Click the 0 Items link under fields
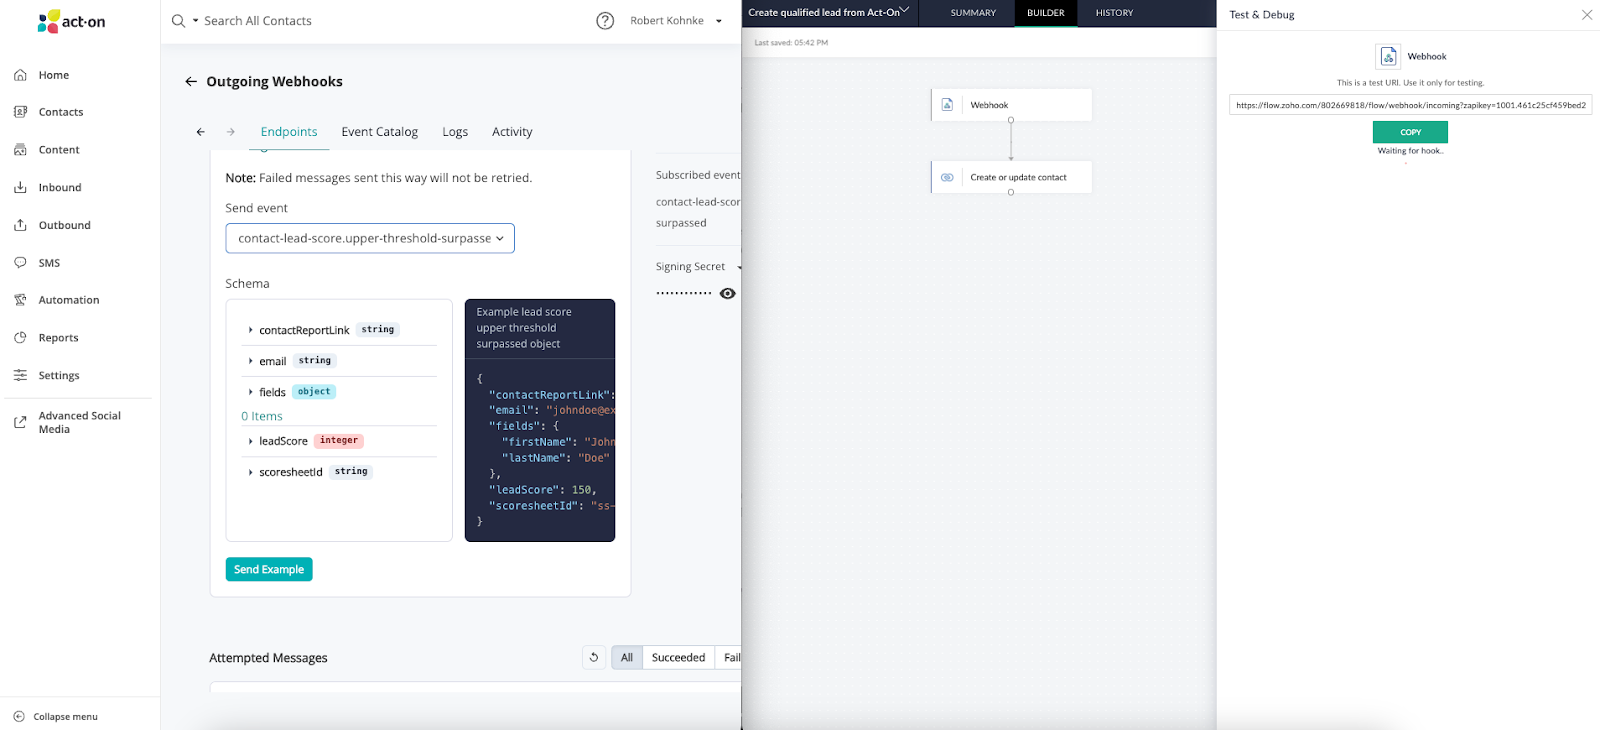Image resolution: width=1600 pixels, height=730 pixels. pos(262,416)
